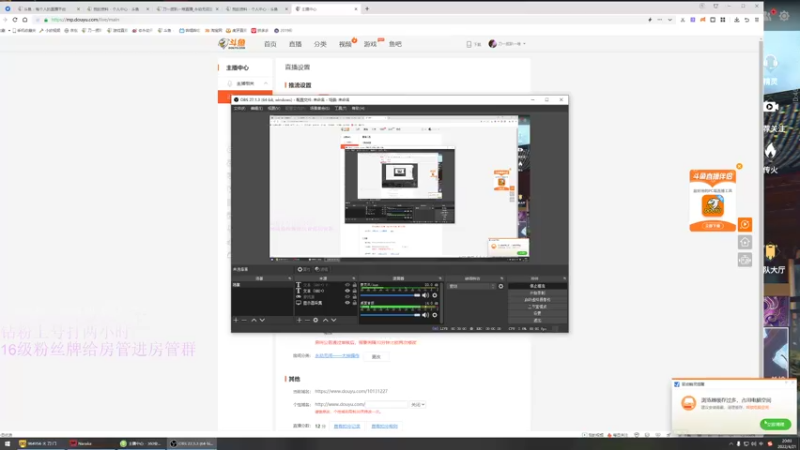Image resolution: width=800 pixels, height=450 pixels.
Task: Click green button in bottom-right popup
Action: pyautogui.click(x=775, y=424)
